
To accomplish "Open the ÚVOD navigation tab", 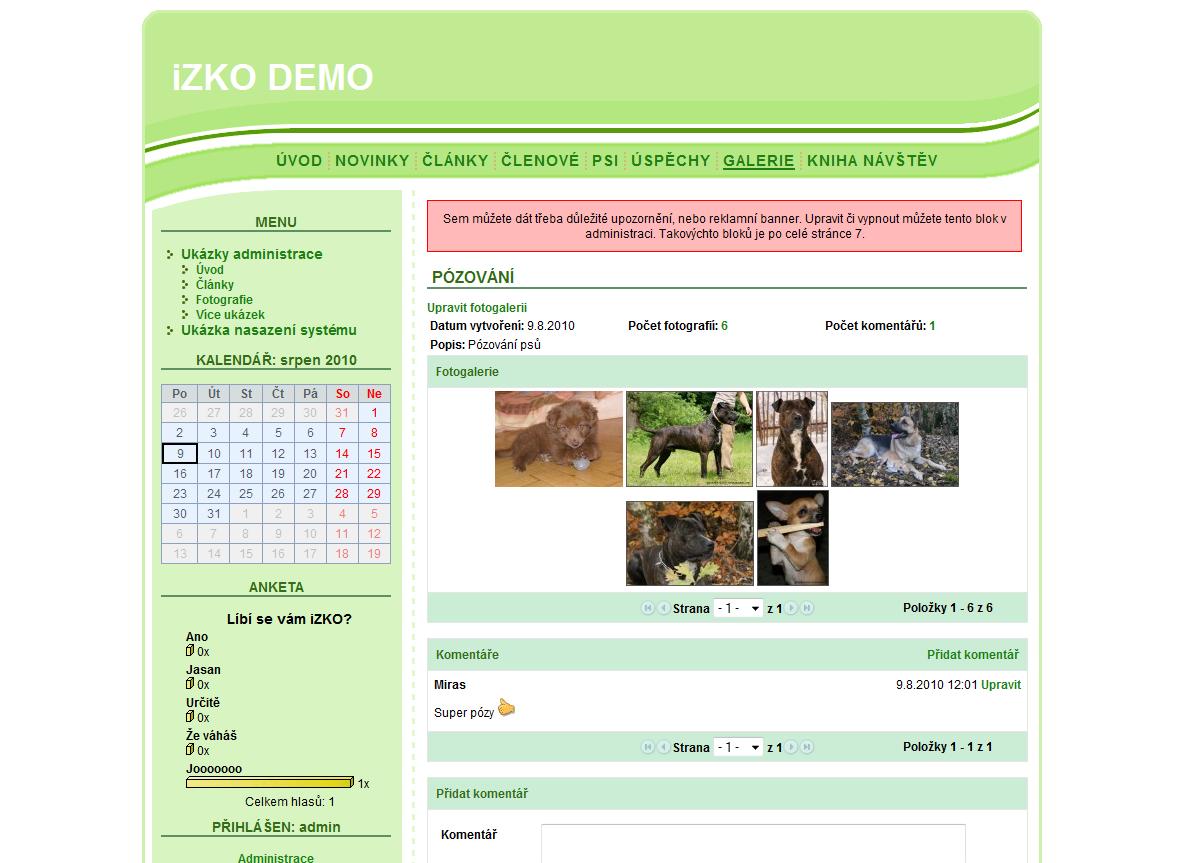I will click(x=299, y=160).
